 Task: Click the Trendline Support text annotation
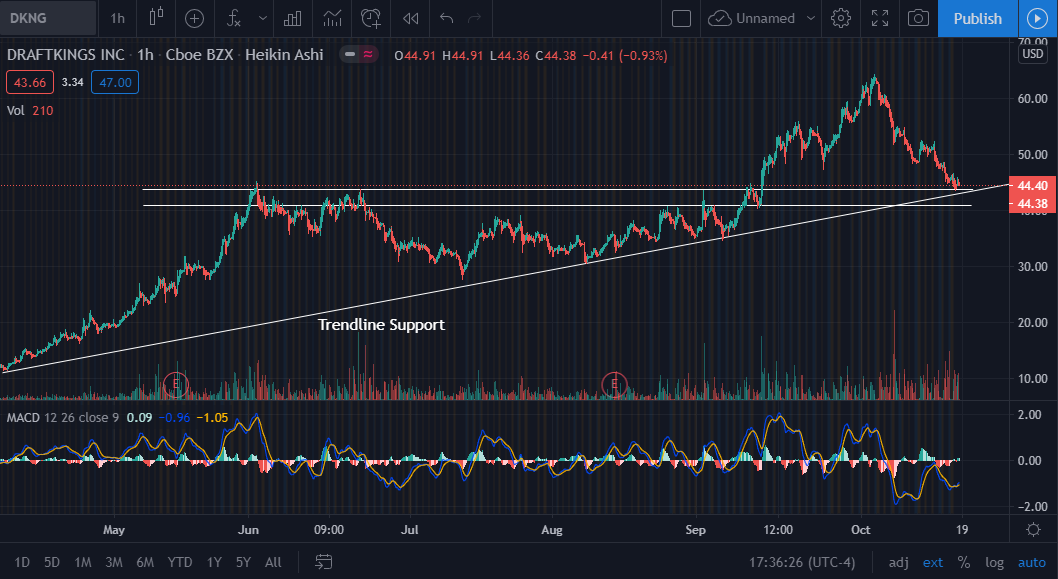pos(381,325)
